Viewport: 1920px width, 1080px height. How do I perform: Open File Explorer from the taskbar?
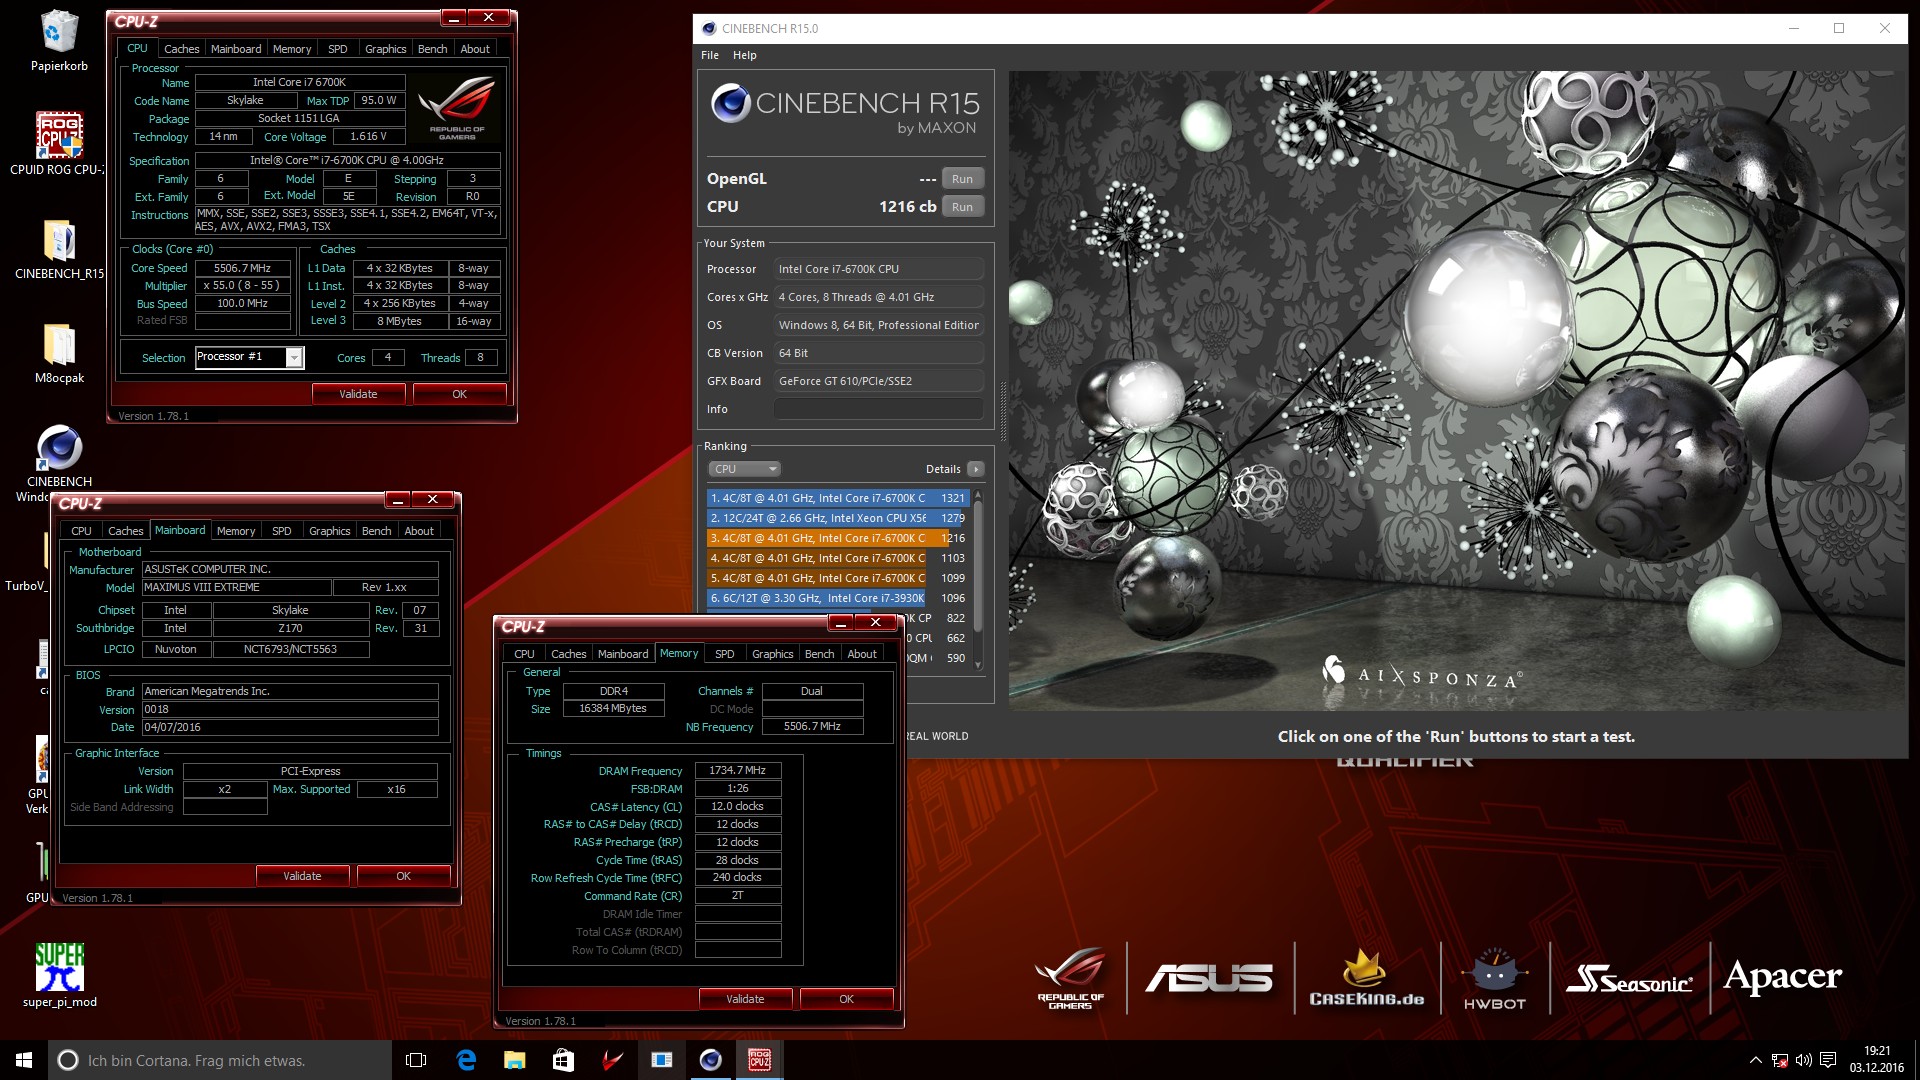coord(514,1060)
